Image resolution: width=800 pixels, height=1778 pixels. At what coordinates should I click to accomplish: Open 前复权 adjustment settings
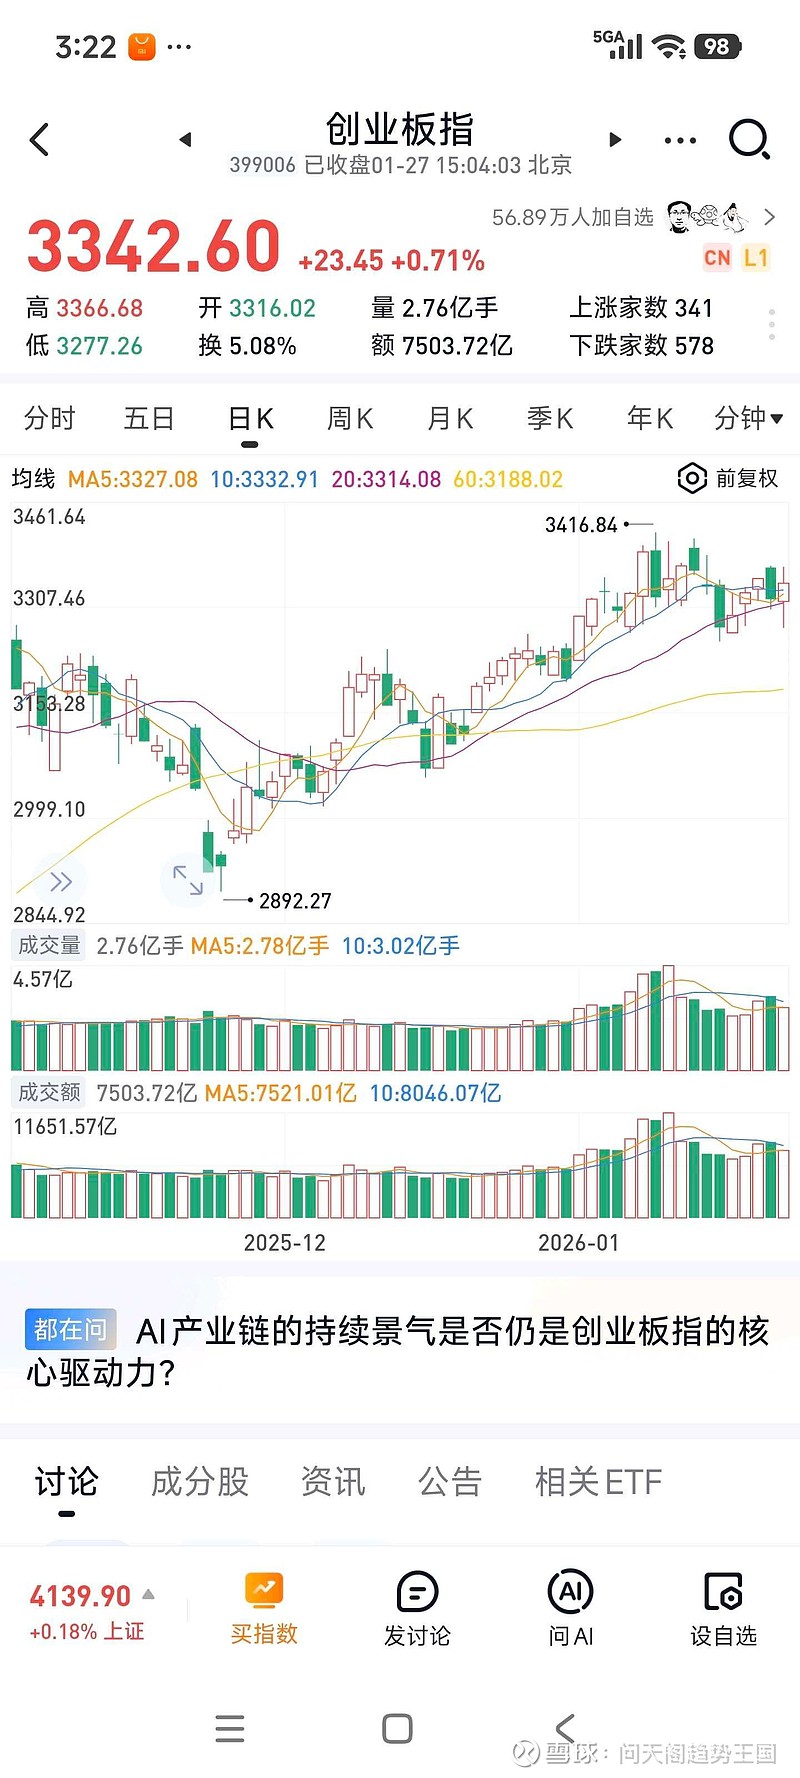(x=728, y=479)
